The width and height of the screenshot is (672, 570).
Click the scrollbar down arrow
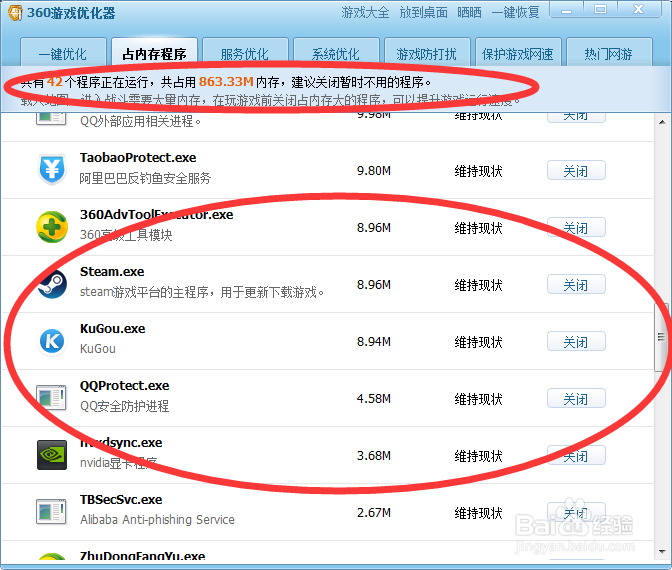[662, 552]
